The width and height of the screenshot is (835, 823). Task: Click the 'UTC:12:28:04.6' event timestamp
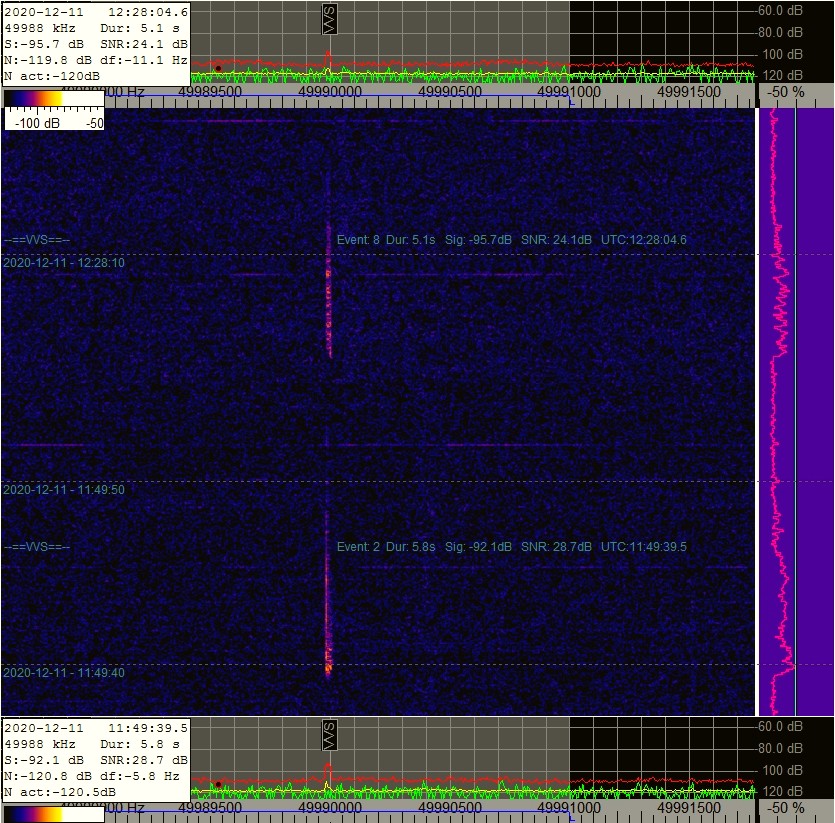pyautogui.click(x=644, y=240)
